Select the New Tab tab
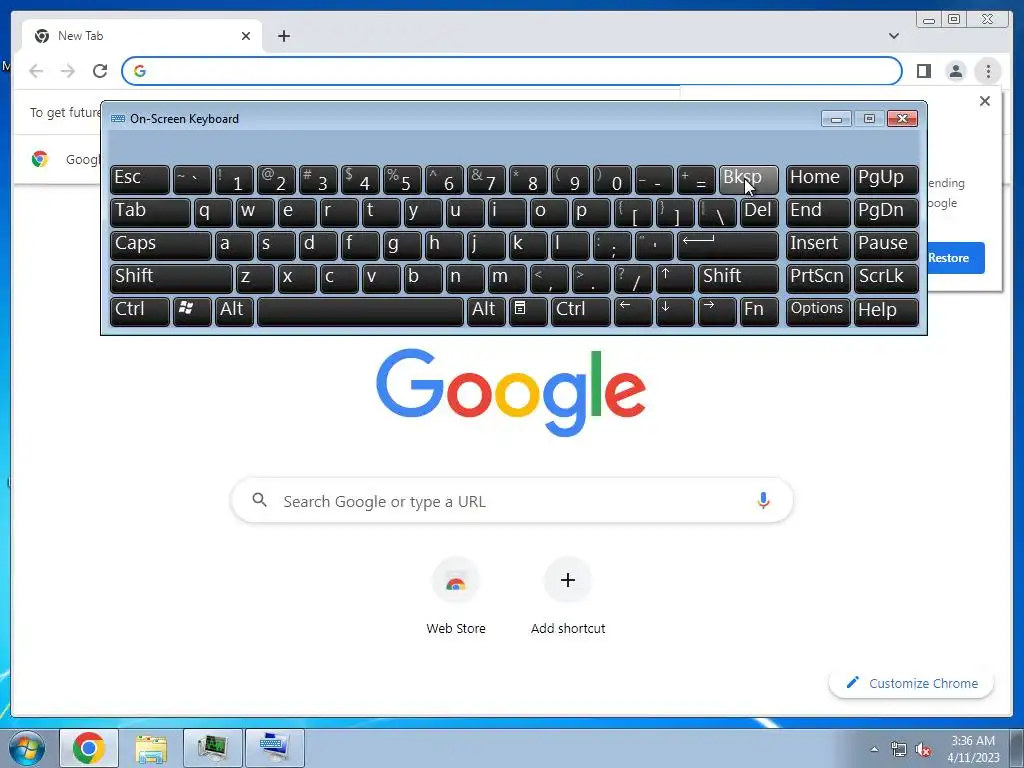Viewport: 1024px width, 768px height. coord(142,36)
